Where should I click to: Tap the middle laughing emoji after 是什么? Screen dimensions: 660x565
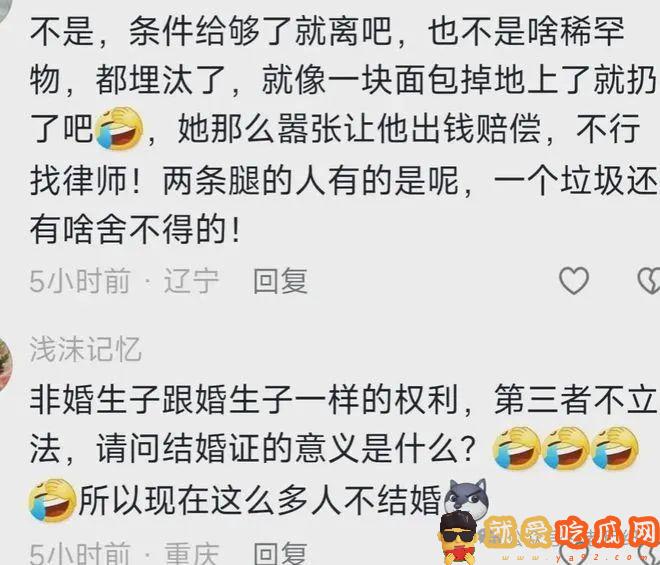(x=566, y=448)
